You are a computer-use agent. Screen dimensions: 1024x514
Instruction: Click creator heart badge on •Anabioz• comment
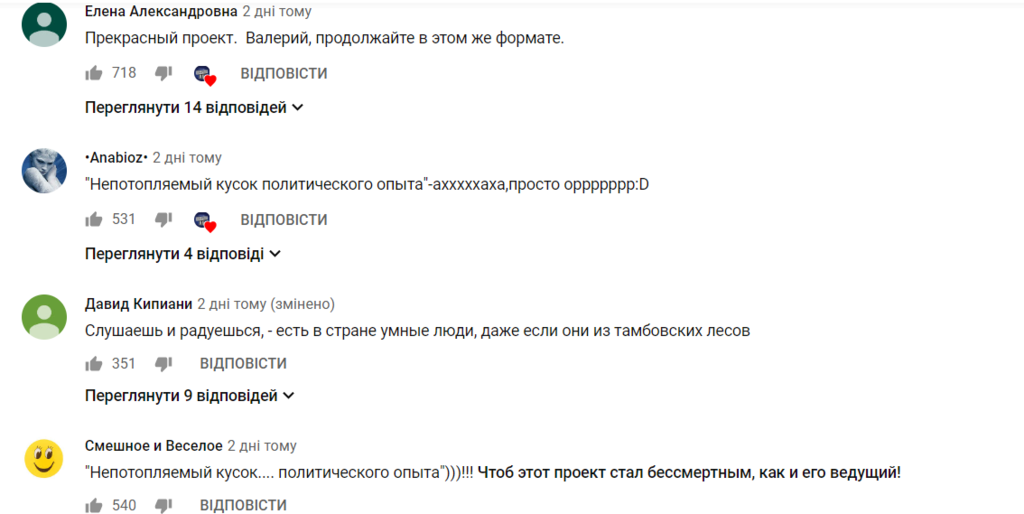point(204,221)
